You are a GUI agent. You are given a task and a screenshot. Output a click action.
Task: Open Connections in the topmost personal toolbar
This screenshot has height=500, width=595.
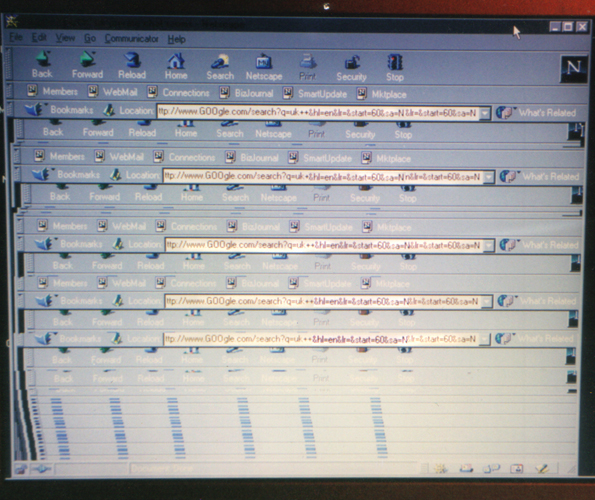[178, 93]
